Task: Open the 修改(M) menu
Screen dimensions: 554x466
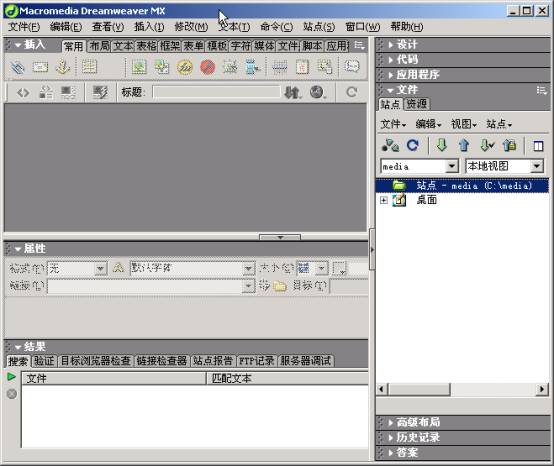Action: point(191,27)
